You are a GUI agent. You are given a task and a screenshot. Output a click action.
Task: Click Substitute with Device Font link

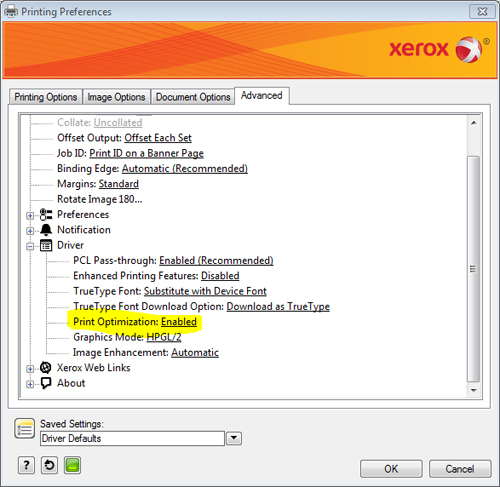(205, 291)
